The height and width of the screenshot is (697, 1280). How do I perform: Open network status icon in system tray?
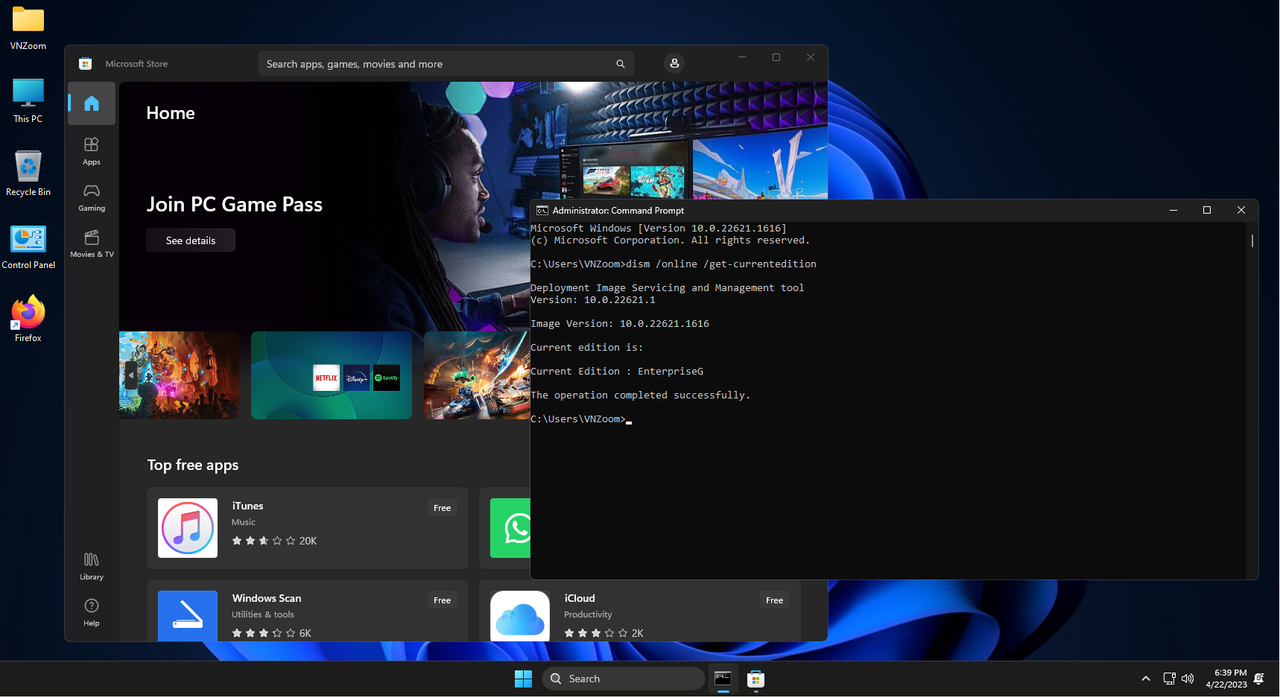[x=1169, y=678]
